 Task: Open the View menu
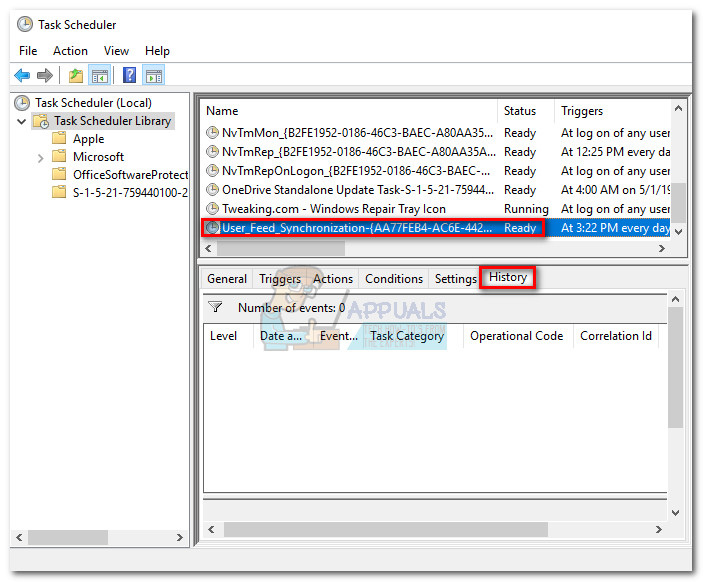pos(116,51)
